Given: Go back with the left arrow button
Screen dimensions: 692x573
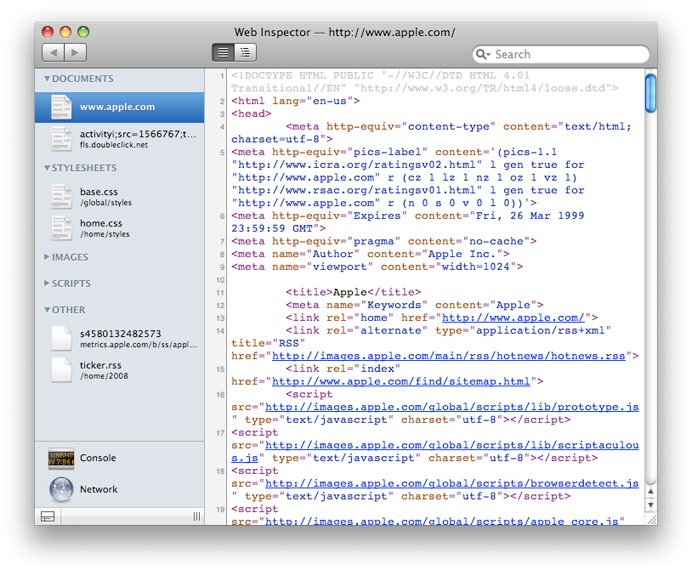Looking at the screenshot, I should tap(53, 53).
